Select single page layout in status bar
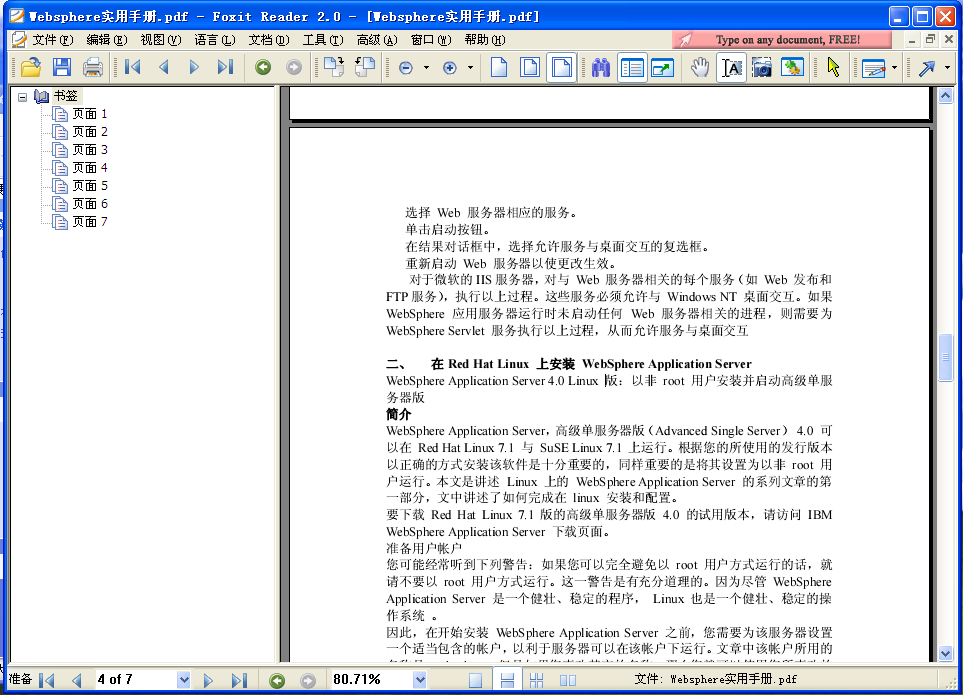The height and width of the screenshot is (695, 963). click(x=475, y=680)
